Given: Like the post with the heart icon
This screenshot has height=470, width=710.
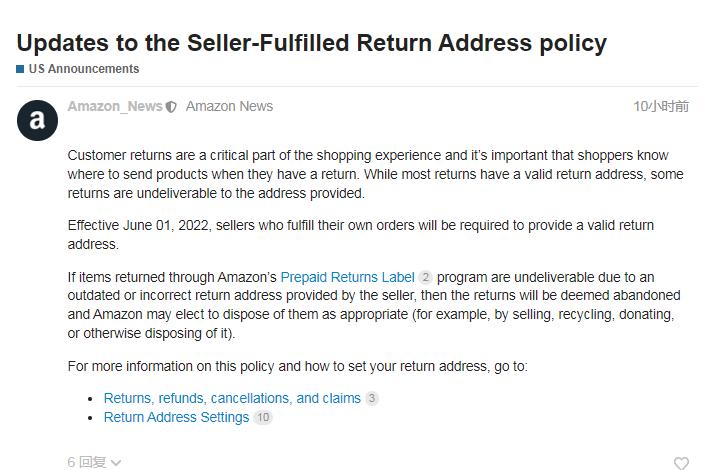Looking at the screenshot, I should [x=681, y=462].
